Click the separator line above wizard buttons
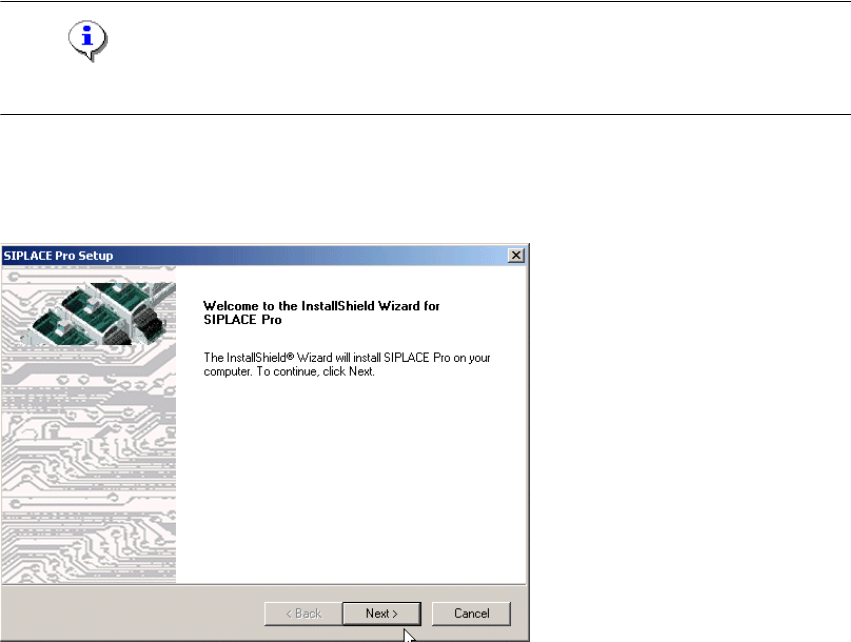The width and height of the screenshot is (851, 642). pos(264,584)
